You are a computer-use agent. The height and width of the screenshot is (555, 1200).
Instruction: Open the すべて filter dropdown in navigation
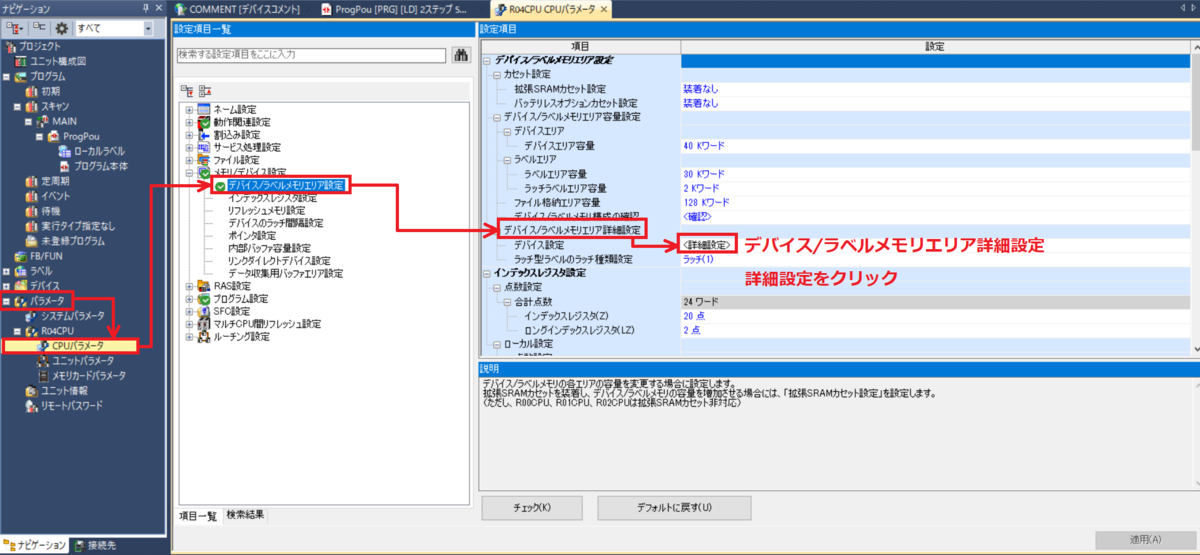(x=148, y=28)
